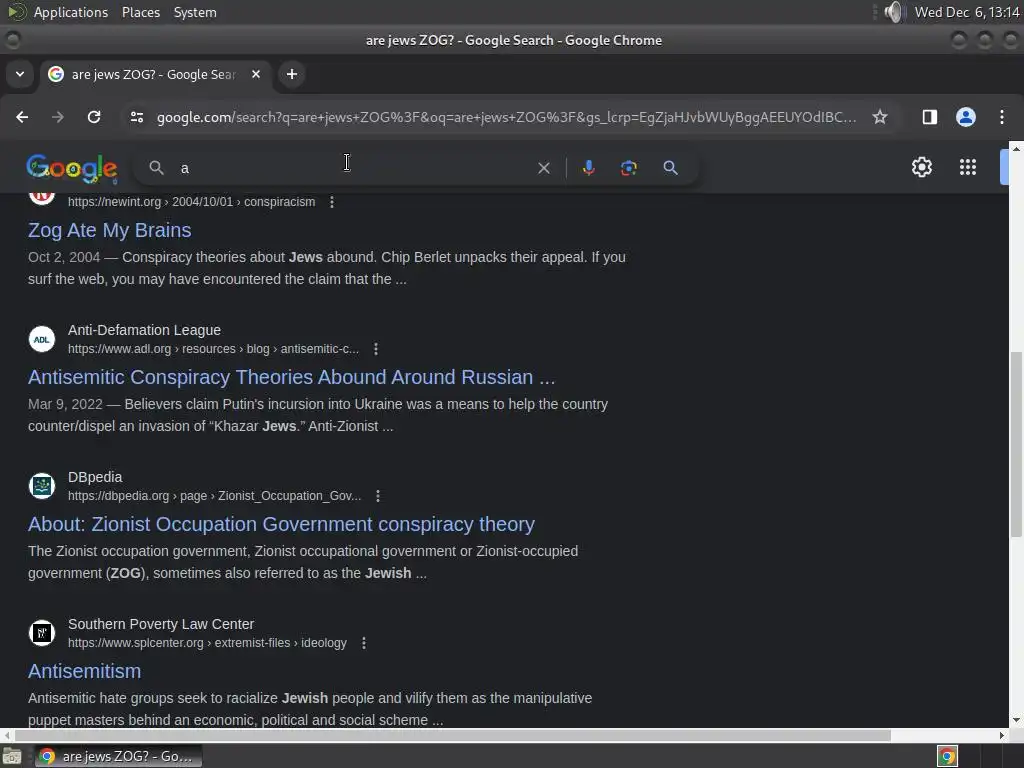Open Google apps grid

(968, 167)
